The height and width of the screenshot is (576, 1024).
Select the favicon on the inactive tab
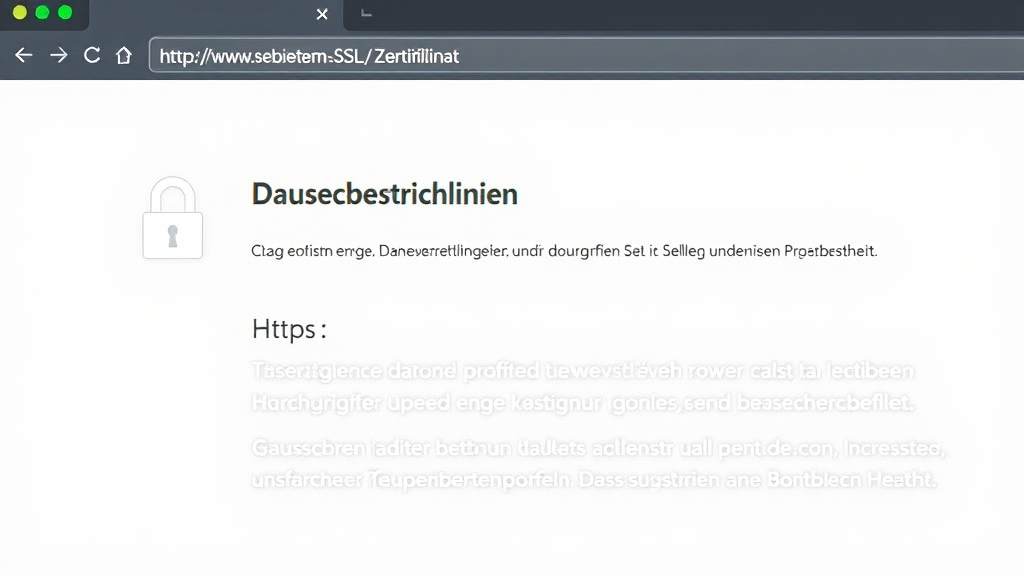click(365, 14)
